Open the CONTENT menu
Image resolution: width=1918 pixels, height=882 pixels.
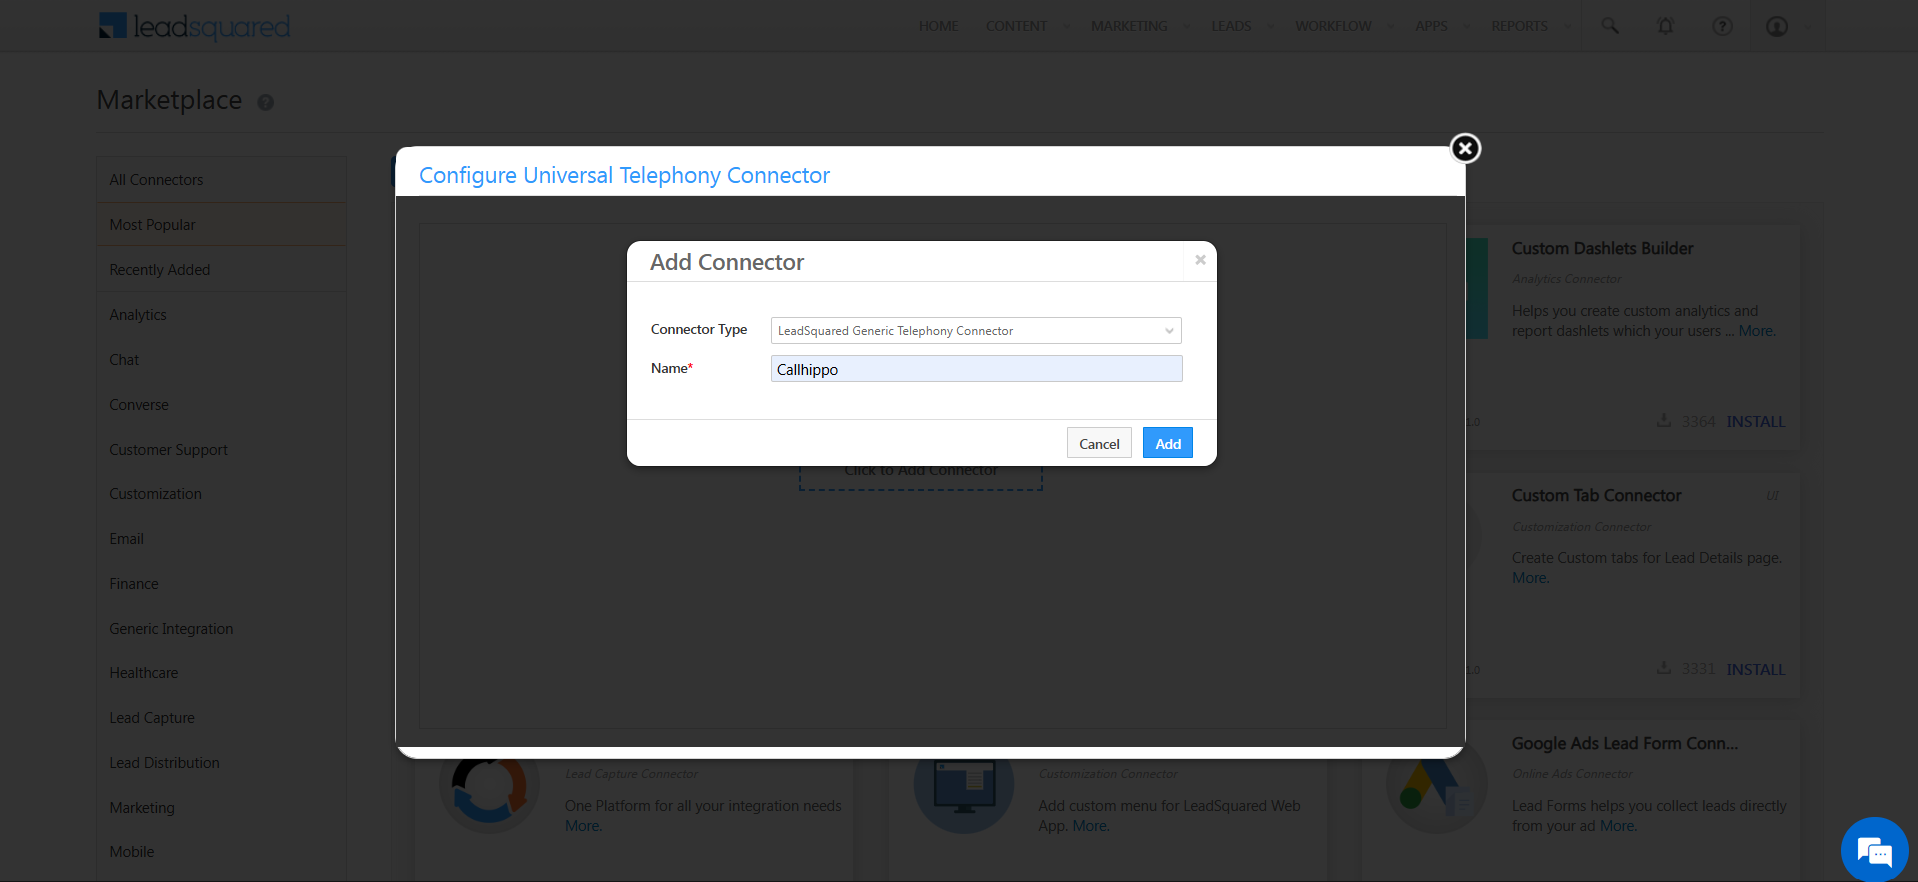click(1016, 26)
